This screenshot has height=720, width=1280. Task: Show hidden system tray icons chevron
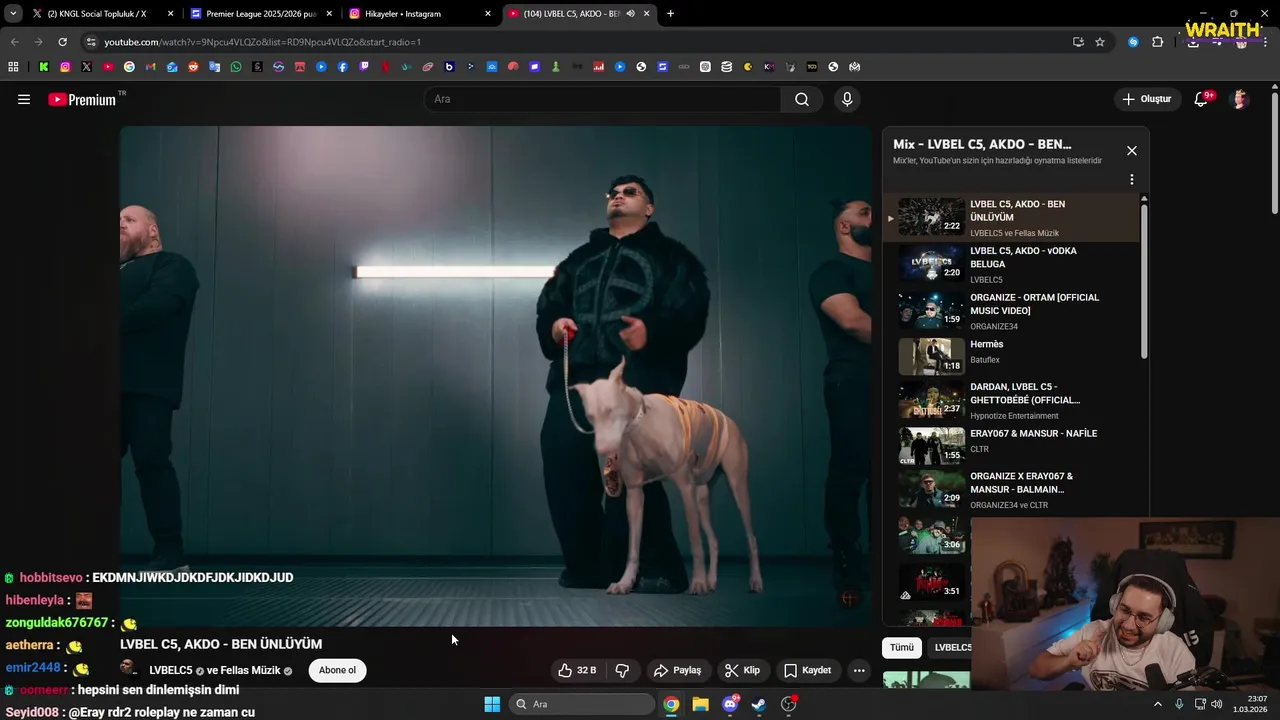pyautogui.click(x=1158, y=704)
